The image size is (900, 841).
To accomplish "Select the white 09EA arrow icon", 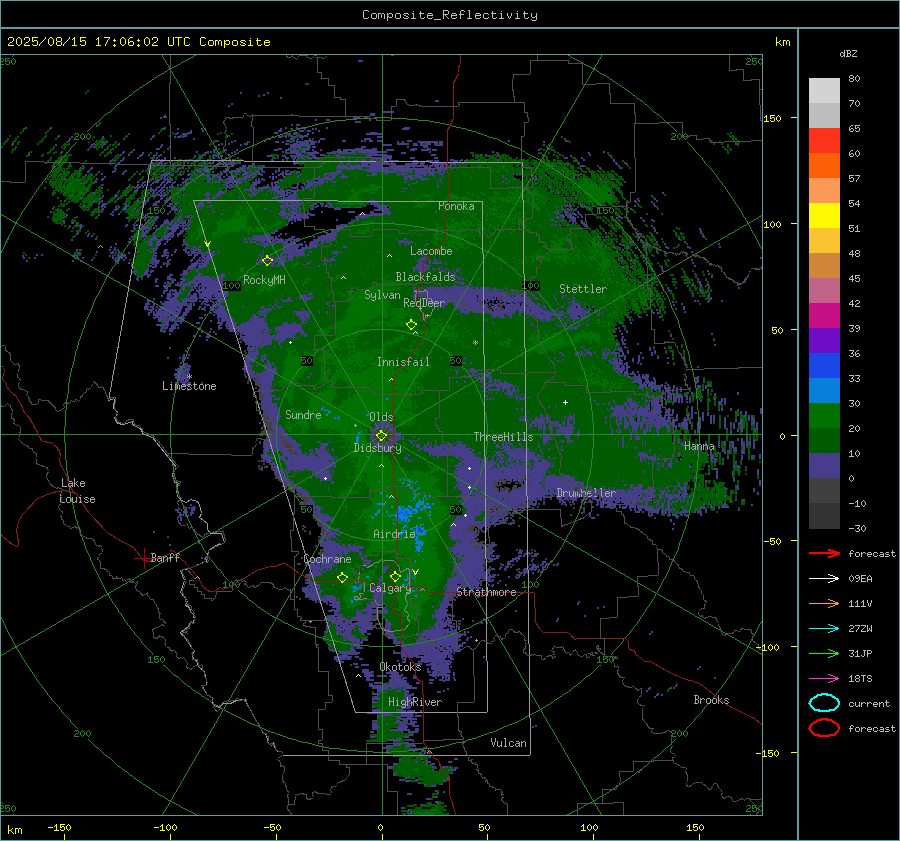I will tap(824, 579).
